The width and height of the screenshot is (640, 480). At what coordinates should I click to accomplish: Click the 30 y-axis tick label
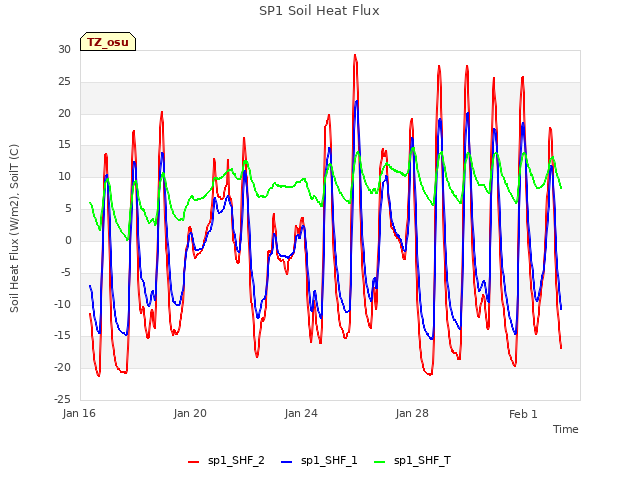click(x=64, y=49)
